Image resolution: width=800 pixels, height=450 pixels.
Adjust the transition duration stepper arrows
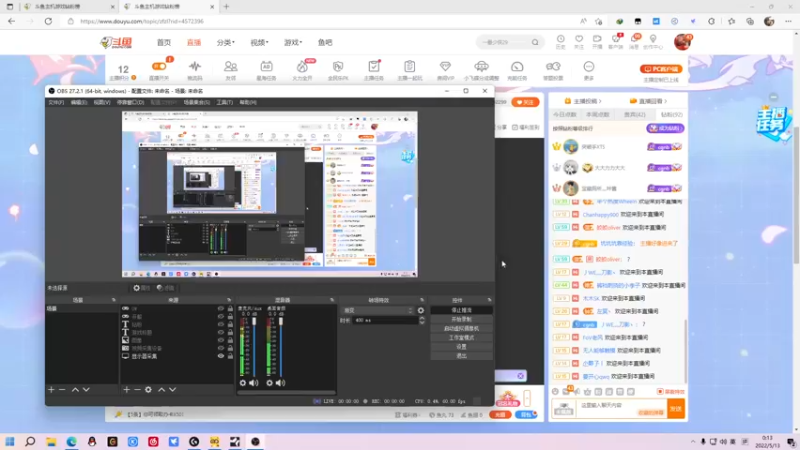coord(422,320)
